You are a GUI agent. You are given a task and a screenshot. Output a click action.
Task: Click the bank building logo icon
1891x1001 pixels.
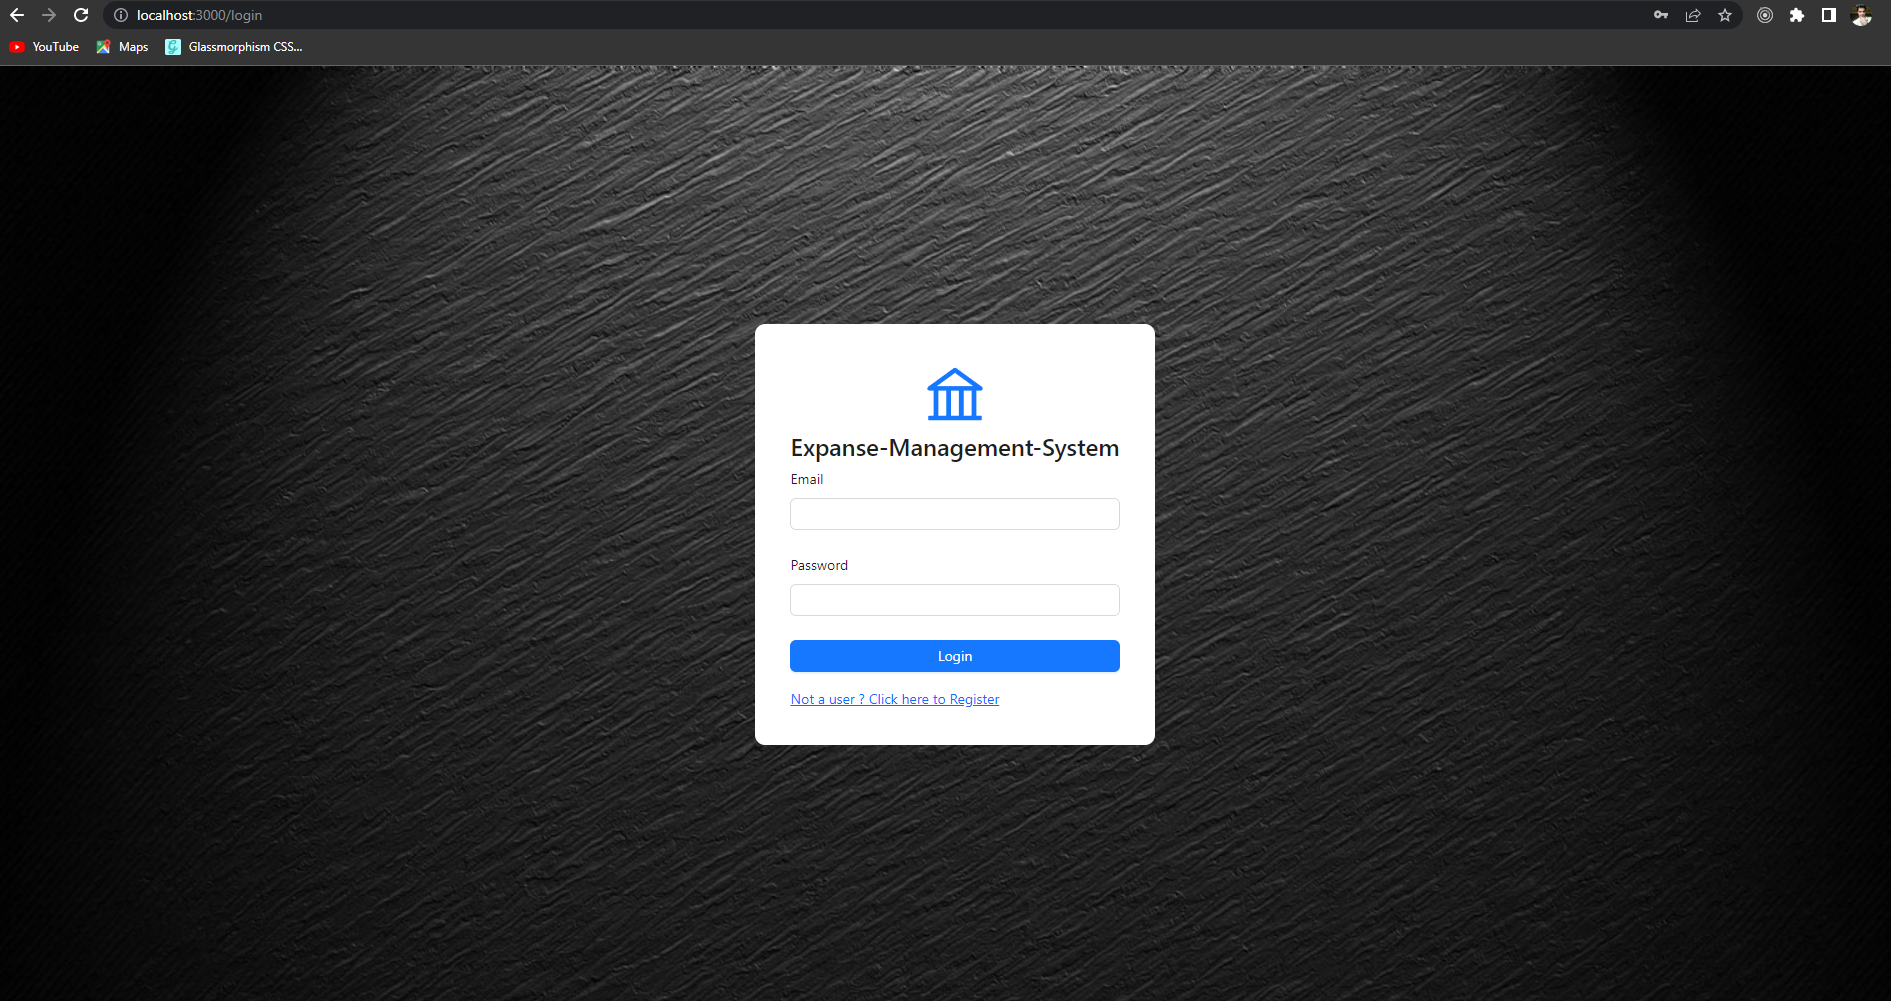pyautogui.click(x=954, y=394)
